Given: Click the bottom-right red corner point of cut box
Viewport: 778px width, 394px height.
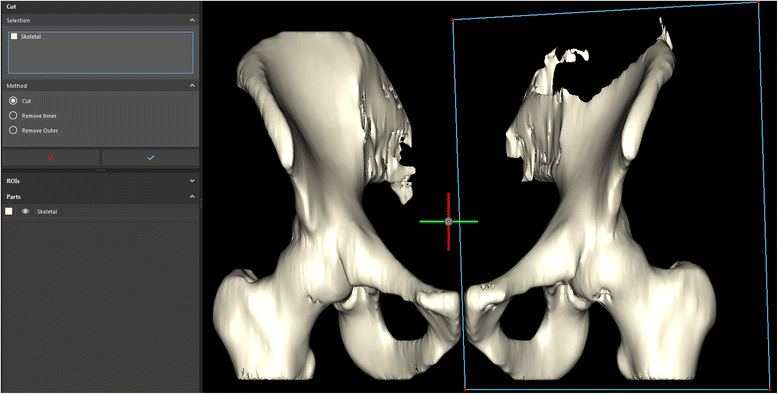Looking at the screenshot, I should click(770, 390).
